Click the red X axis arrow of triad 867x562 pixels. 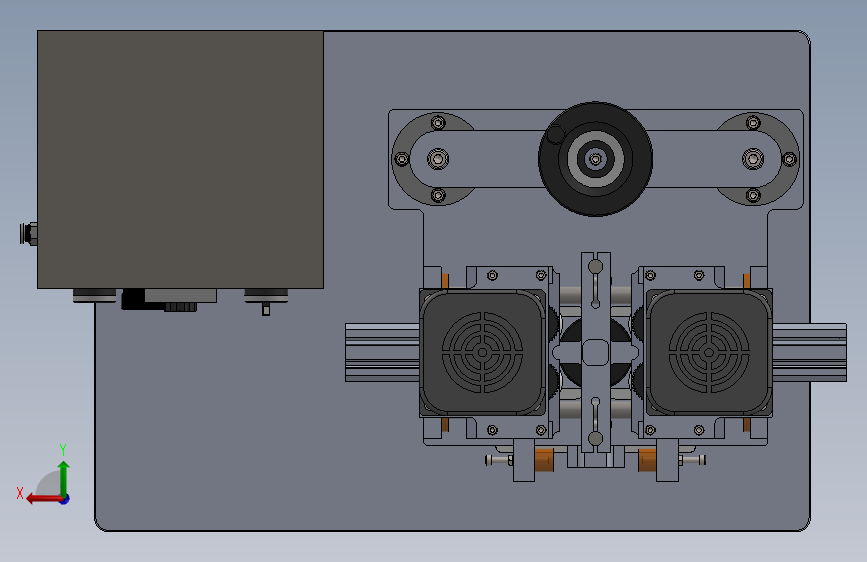(43, 499)
